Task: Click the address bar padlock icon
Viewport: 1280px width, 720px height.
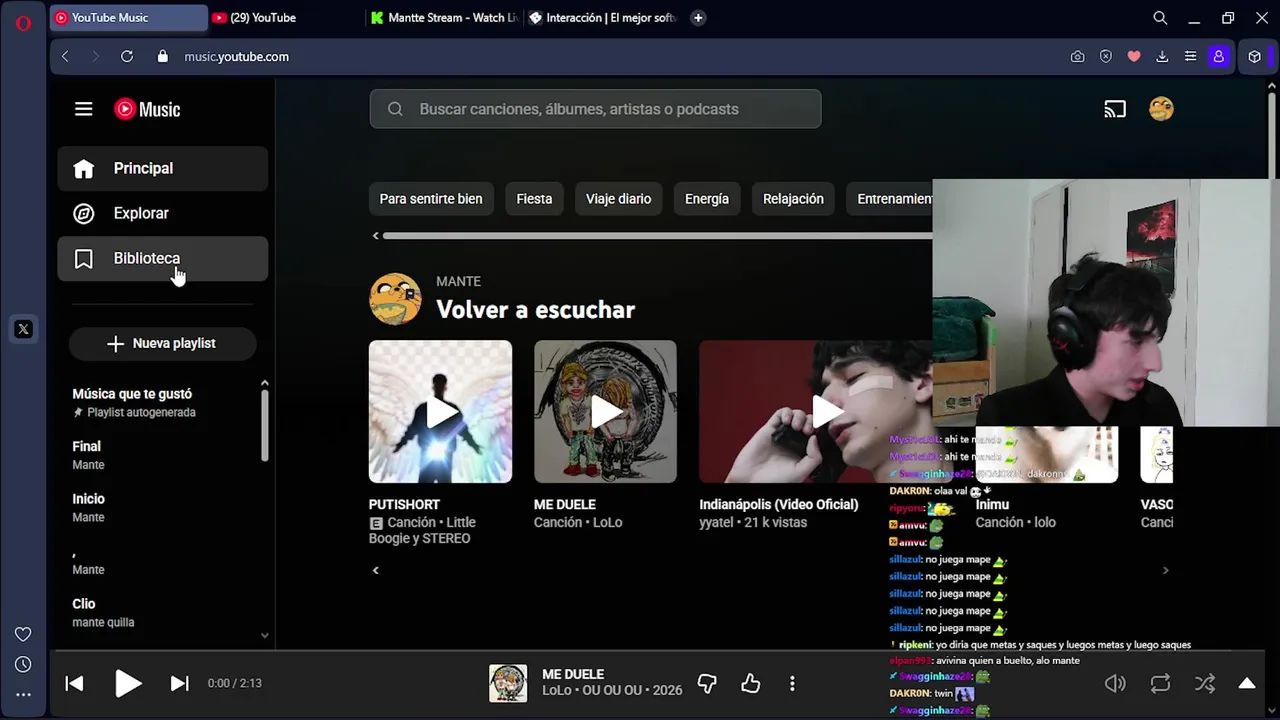Action: [x=163, y=57]
